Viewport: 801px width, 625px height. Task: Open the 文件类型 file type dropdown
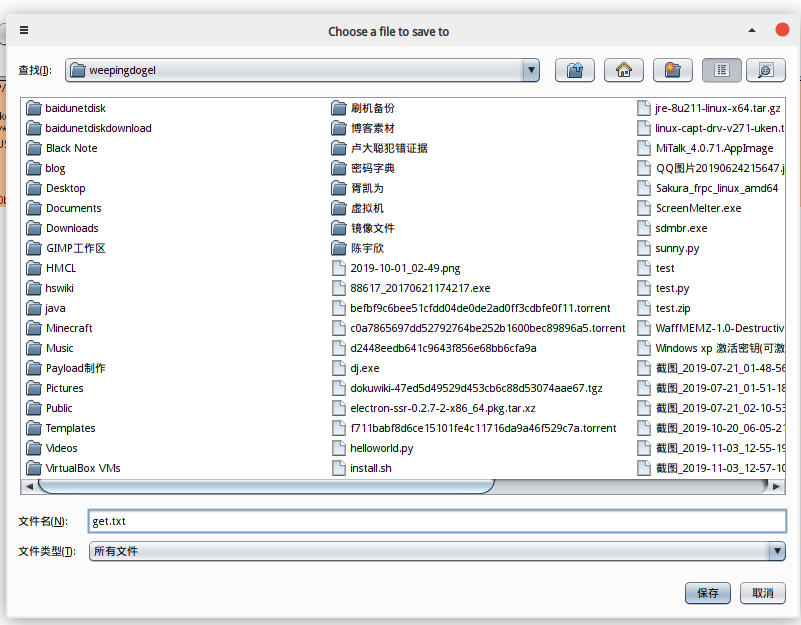[x=776, y=551]
